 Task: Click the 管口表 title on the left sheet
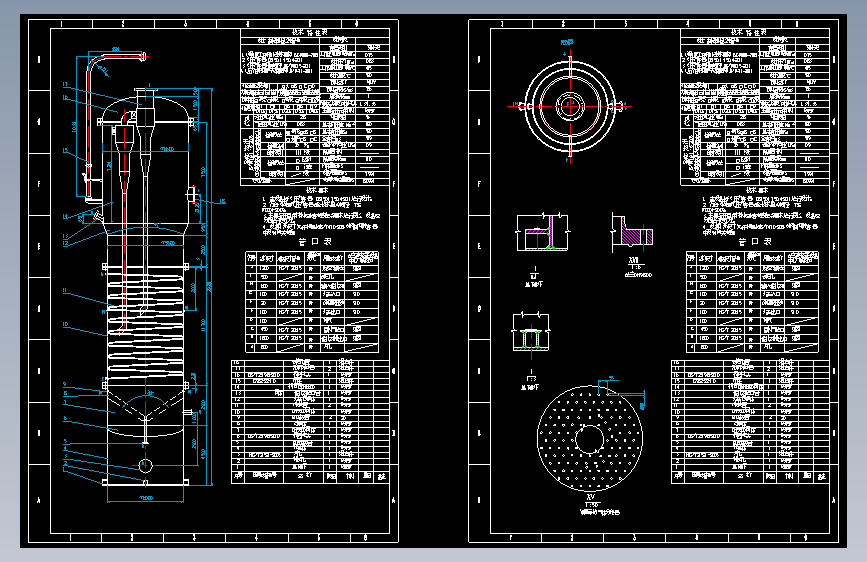click(x=315, y=242)
